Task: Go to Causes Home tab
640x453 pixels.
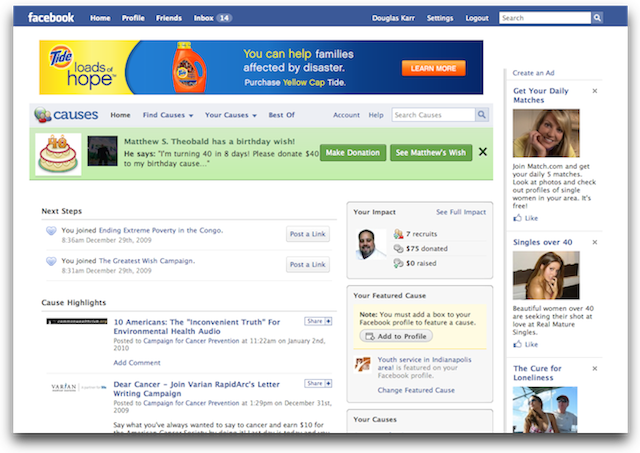Action: coord(120,115)
